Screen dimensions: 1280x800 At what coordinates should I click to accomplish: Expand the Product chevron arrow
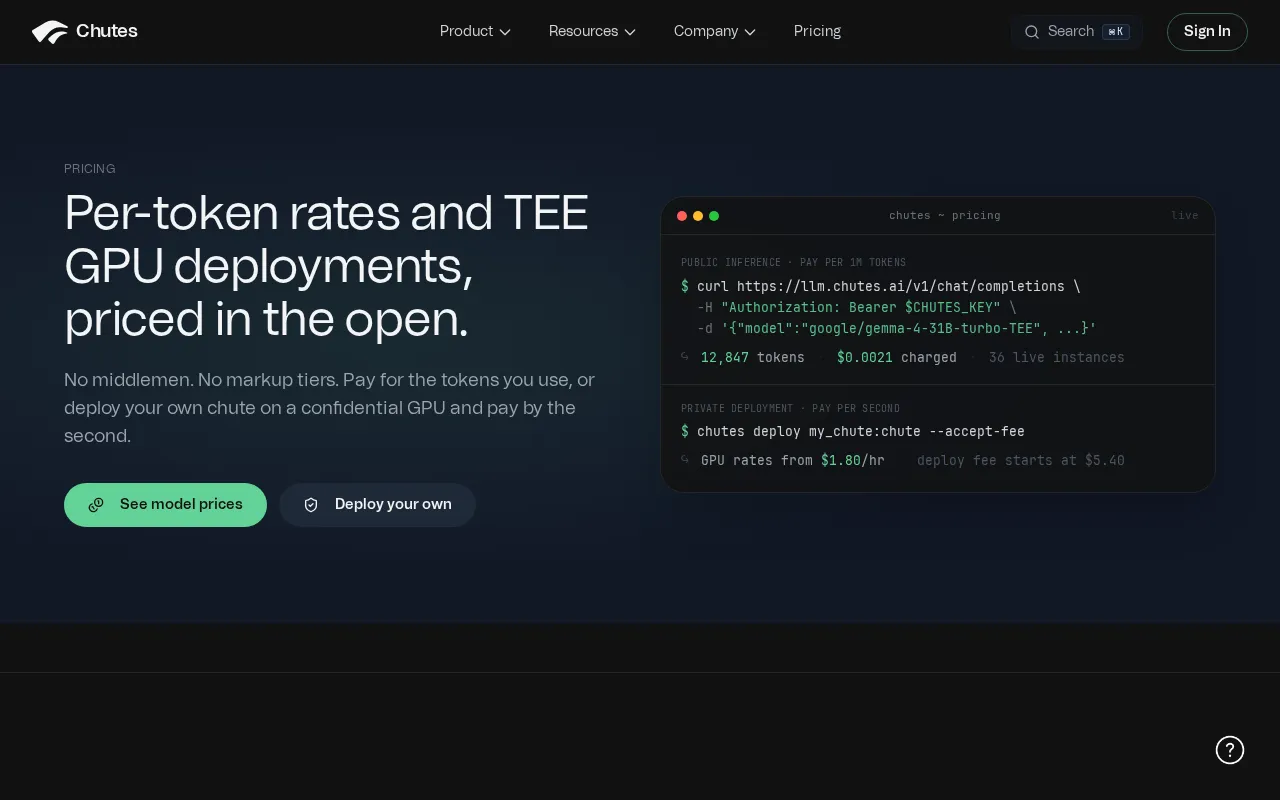[x=505, y=32]
